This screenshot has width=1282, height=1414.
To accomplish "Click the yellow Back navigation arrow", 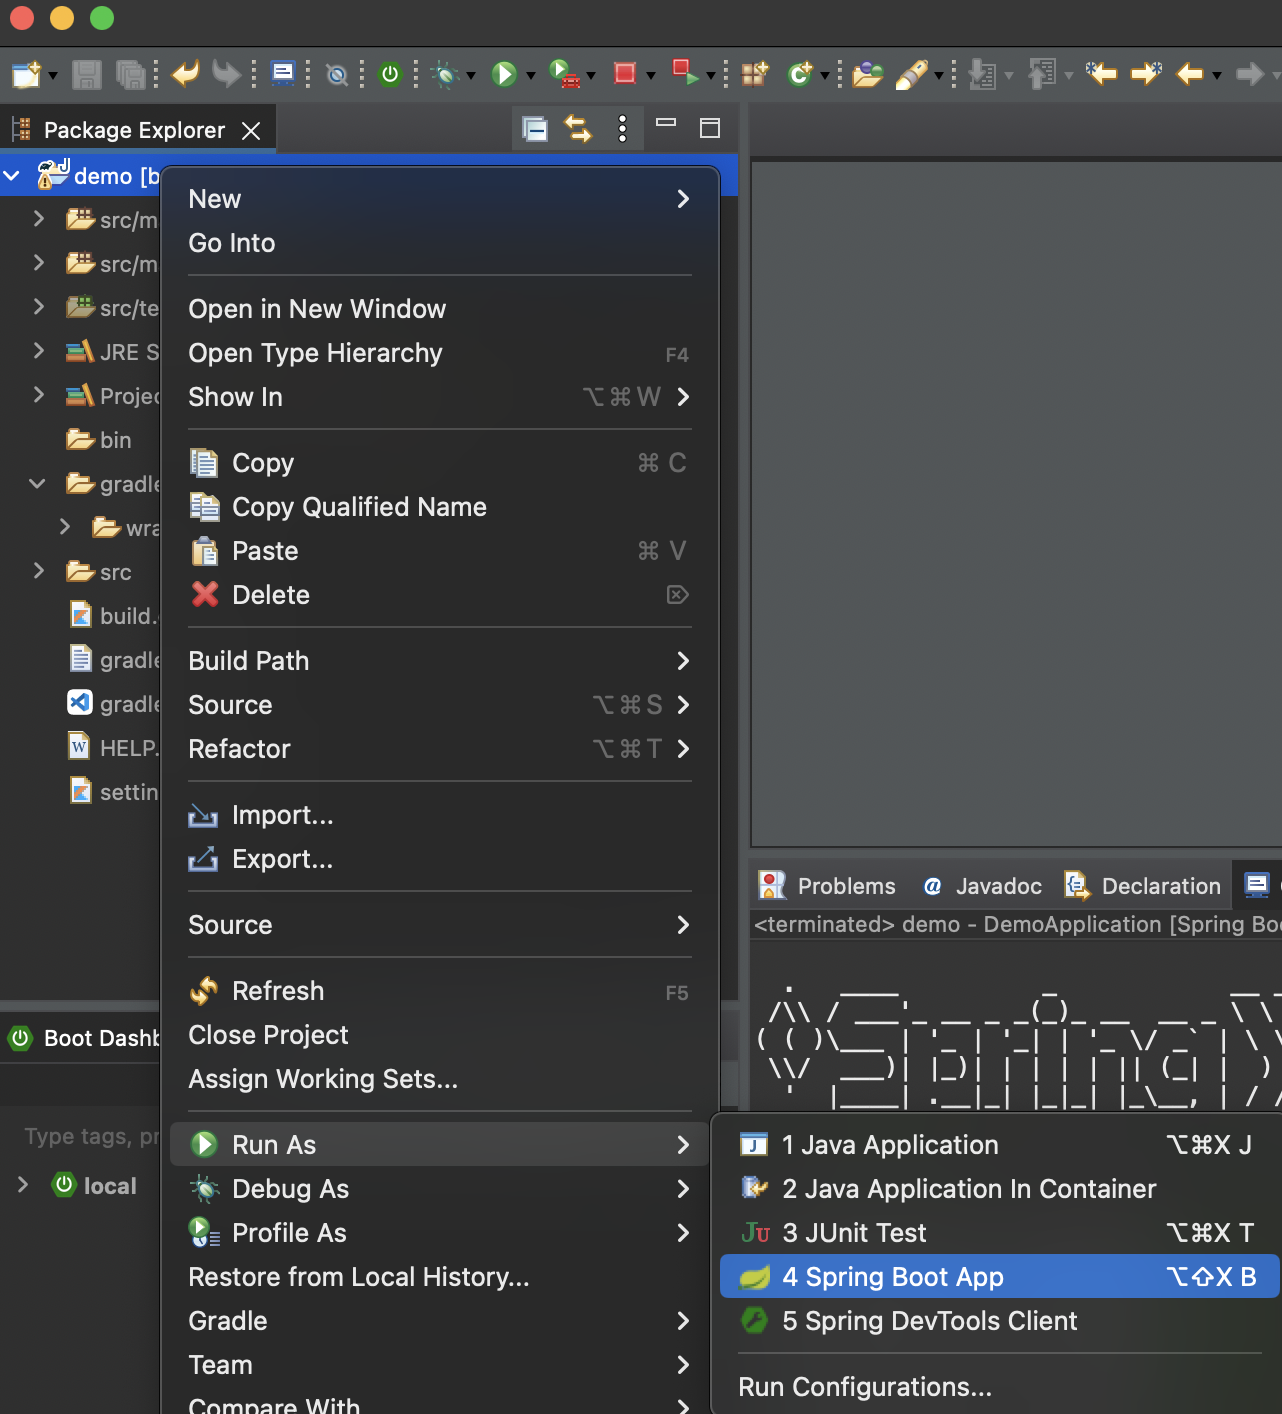I will click(1189, 74).
